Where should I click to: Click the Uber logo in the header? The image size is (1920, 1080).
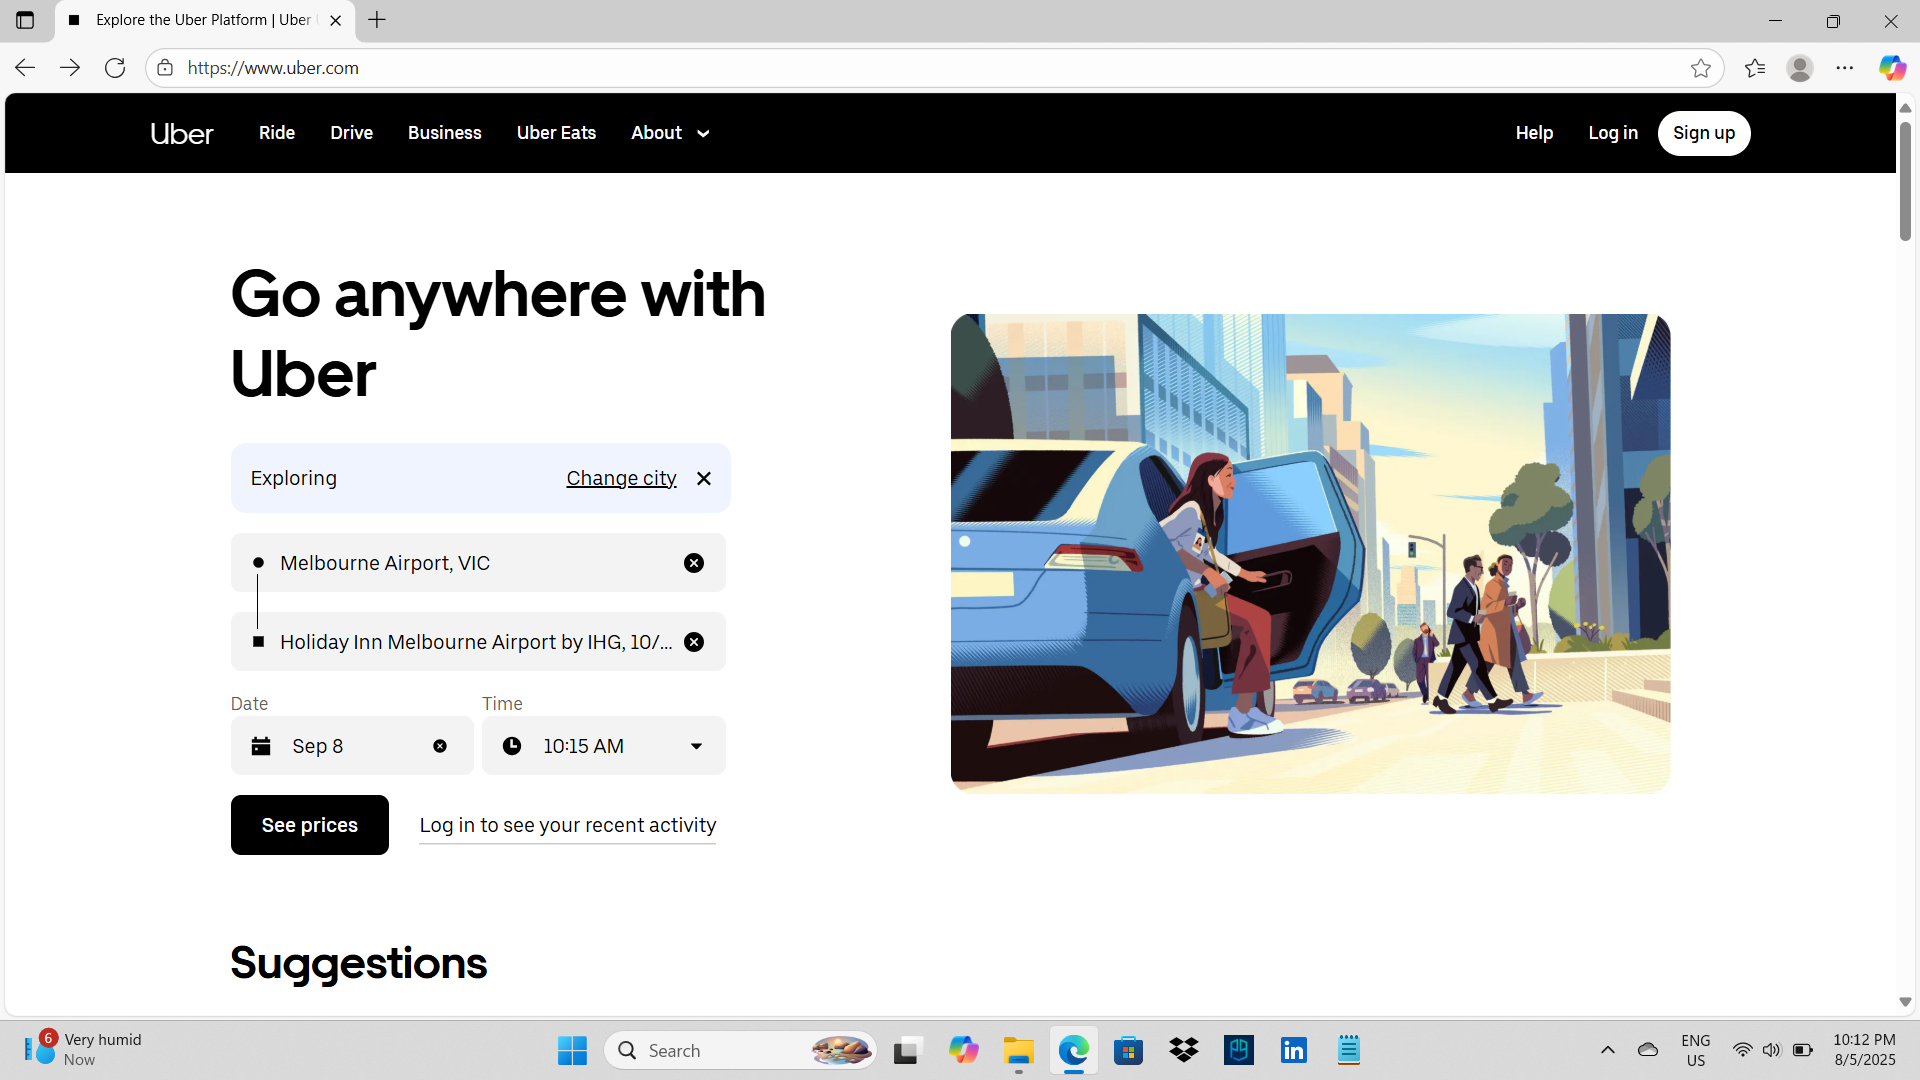(182, 133)
